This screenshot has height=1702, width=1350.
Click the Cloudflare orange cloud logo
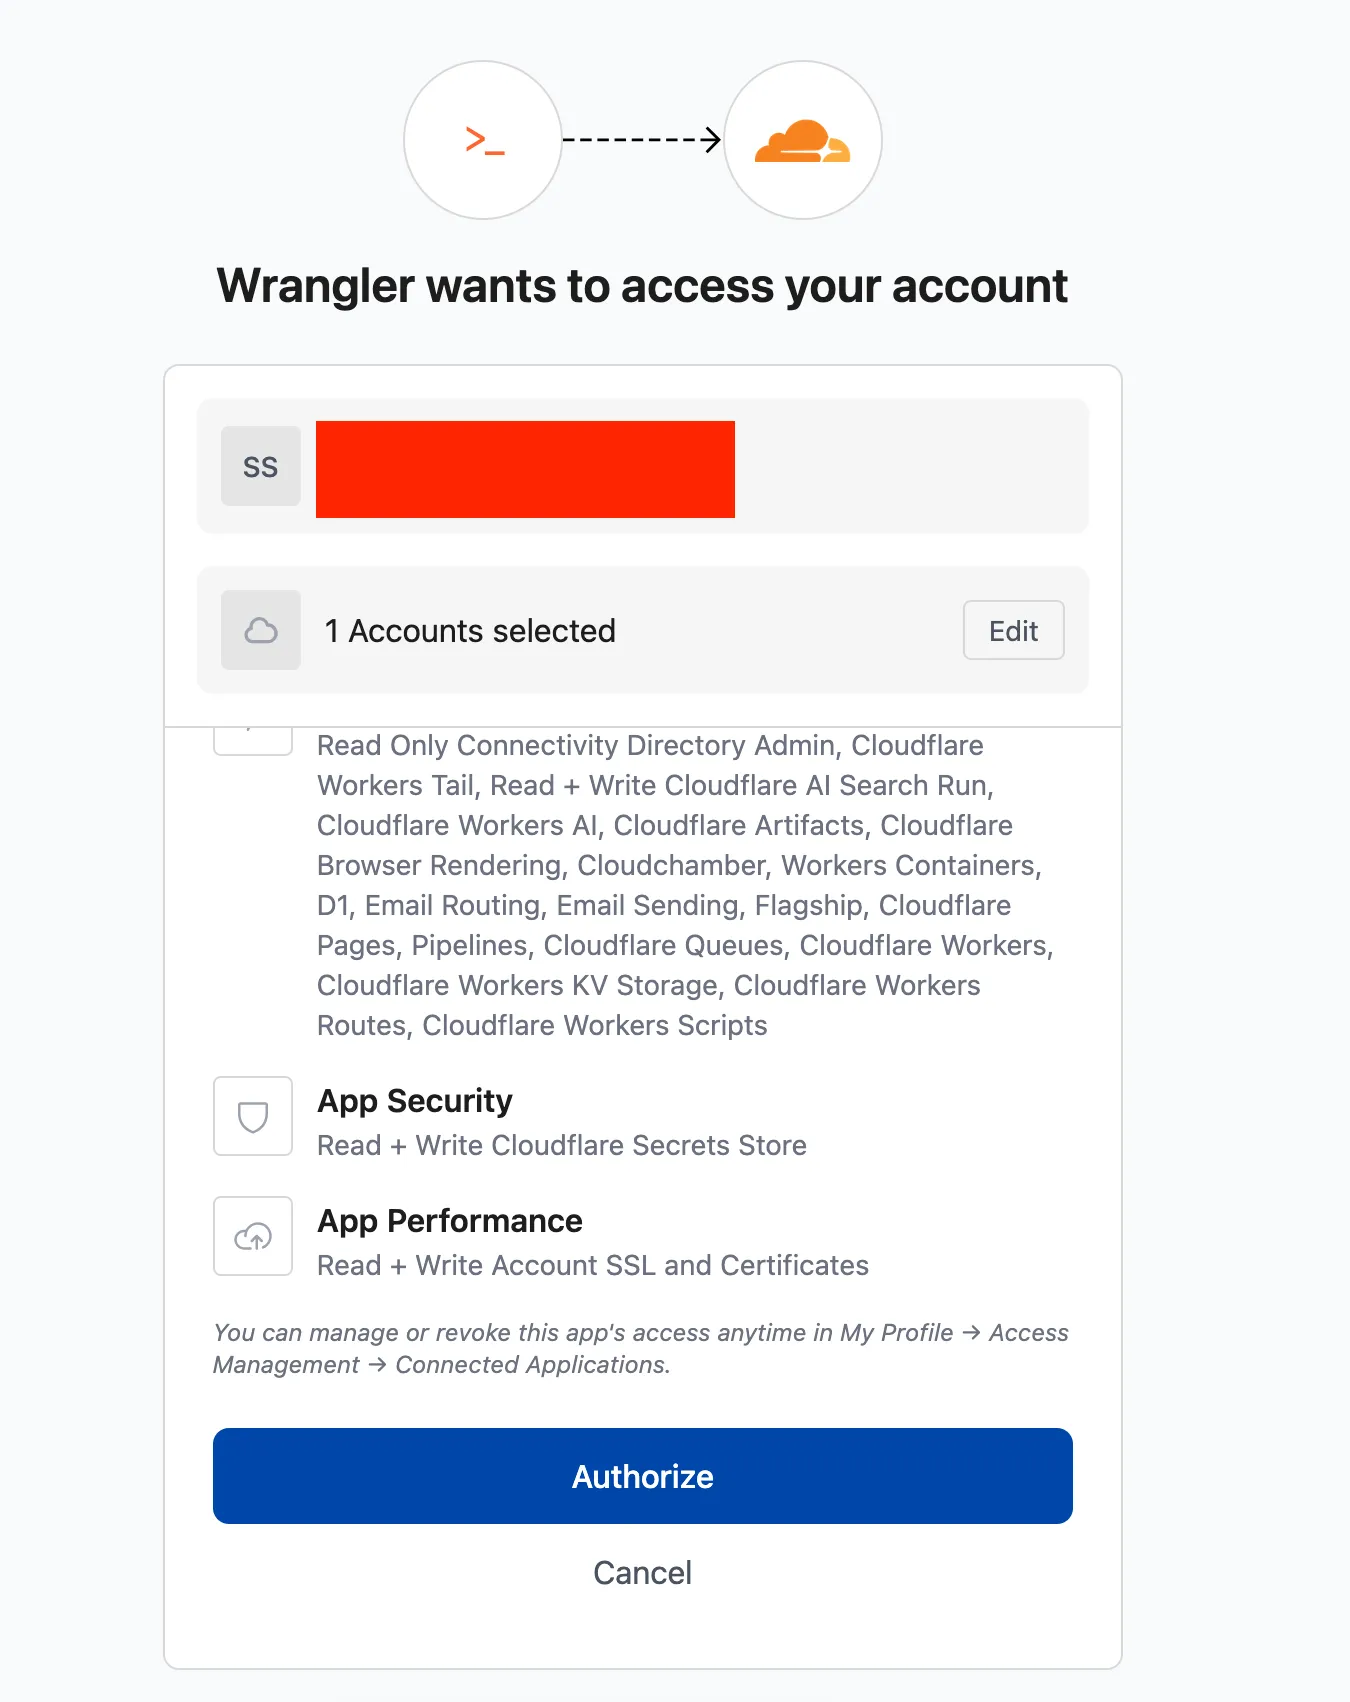coord(802,141)
